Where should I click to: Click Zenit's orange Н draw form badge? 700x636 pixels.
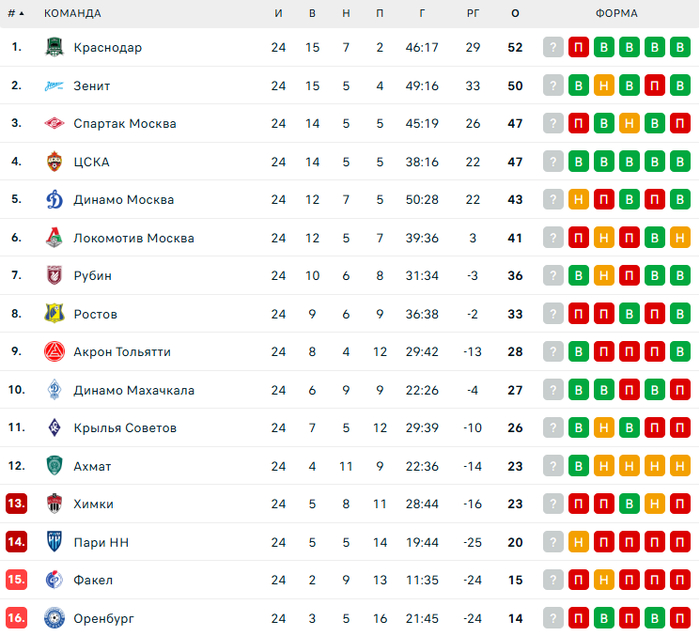603,85
